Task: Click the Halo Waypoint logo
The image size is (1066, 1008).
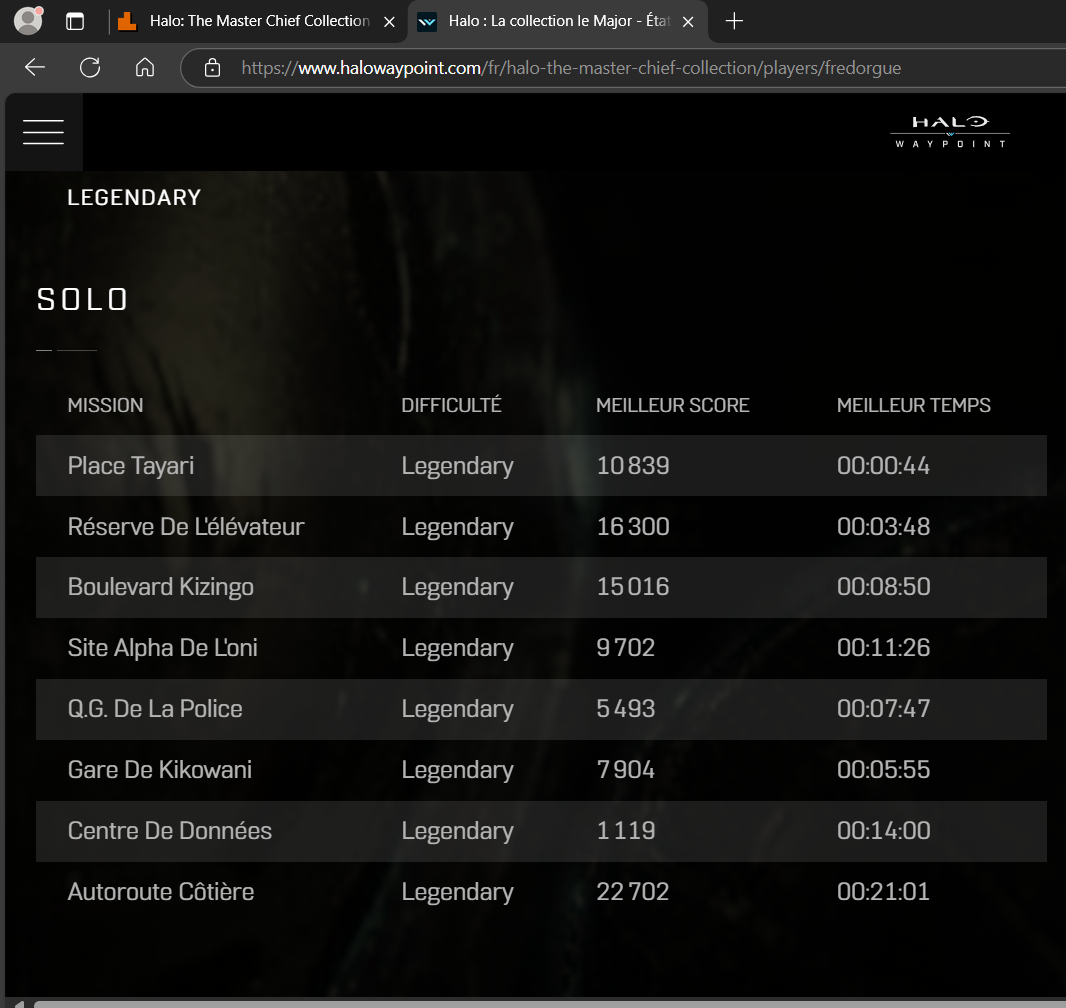Action: pos(949,132)
